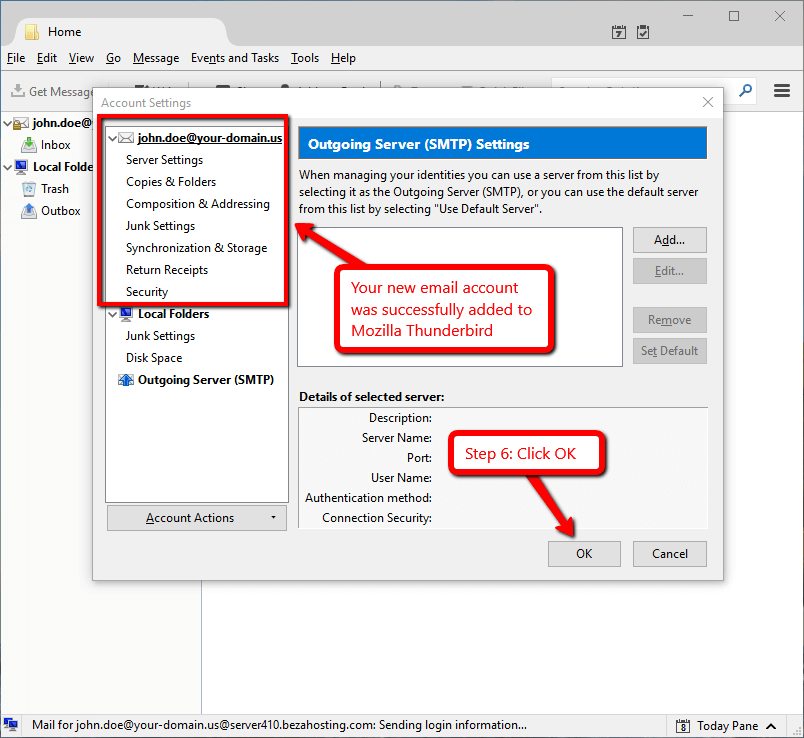Open the Go menu
The height and width of the screenshot is (738, 804).
113,58
